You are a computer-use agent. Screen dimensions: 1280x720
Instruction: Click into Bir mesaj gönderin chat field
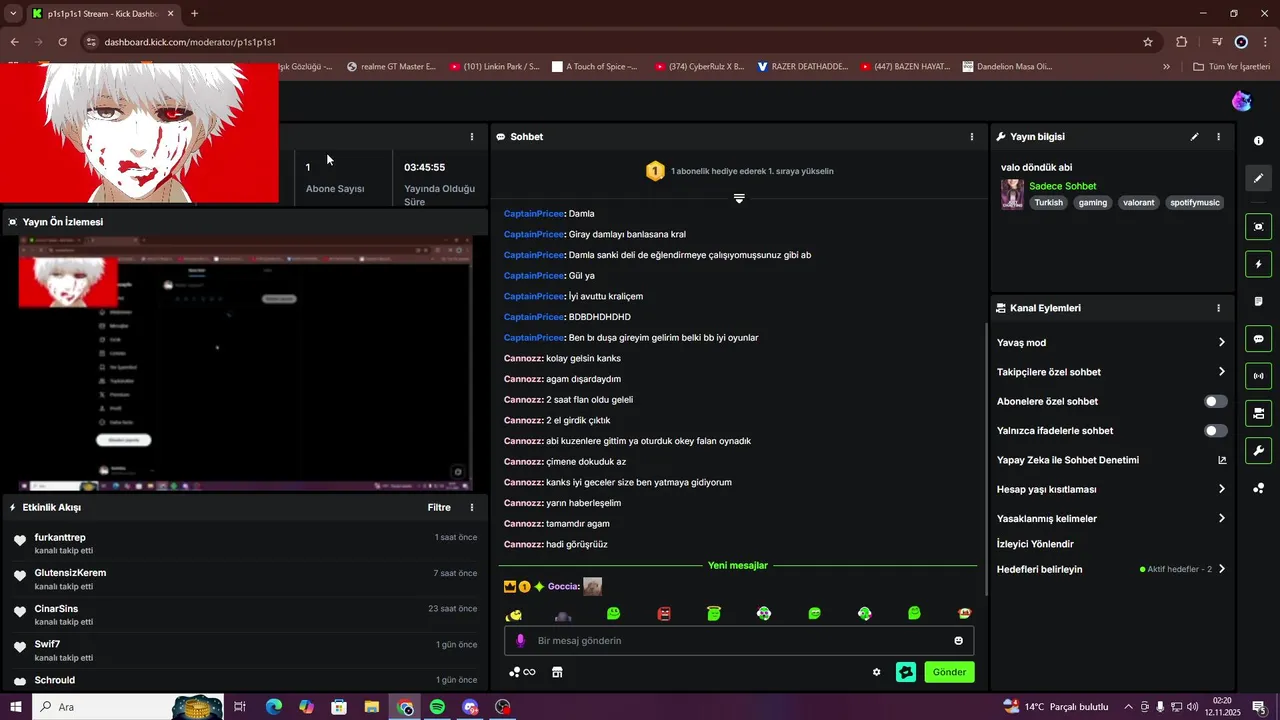click(738, 641)
